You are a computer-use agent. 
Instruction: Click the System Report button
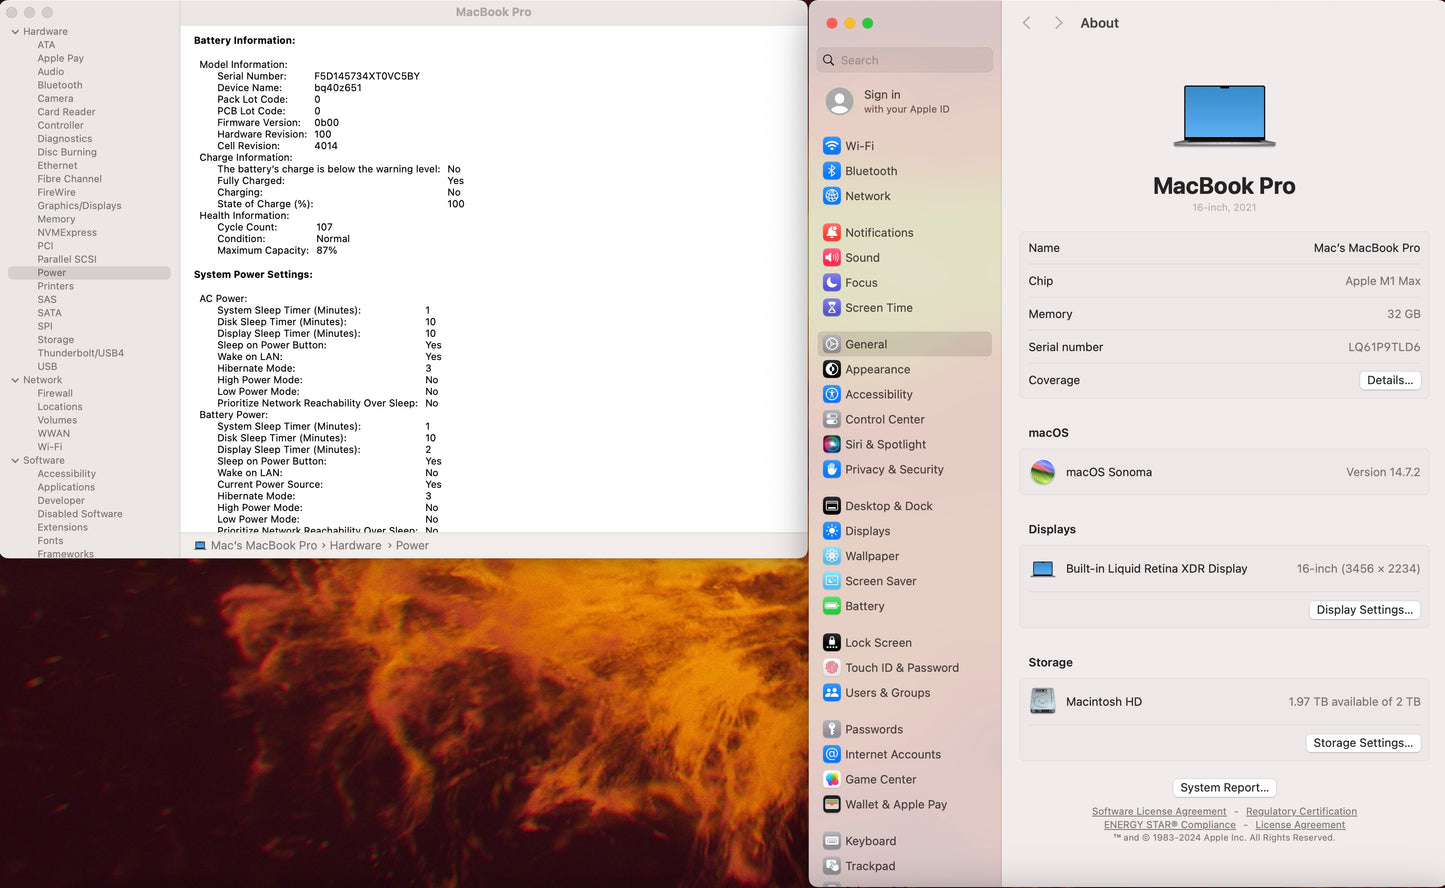tap(1224, 788)
